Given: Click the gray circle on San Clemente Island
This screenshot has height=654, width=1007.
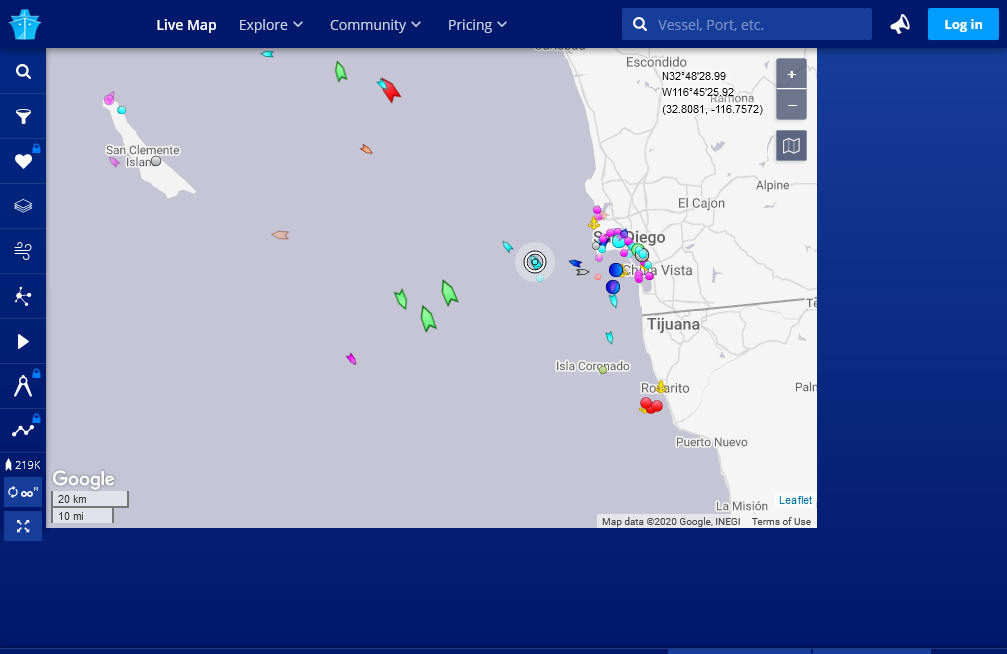Looking at the screenshot, I should 156,161.
